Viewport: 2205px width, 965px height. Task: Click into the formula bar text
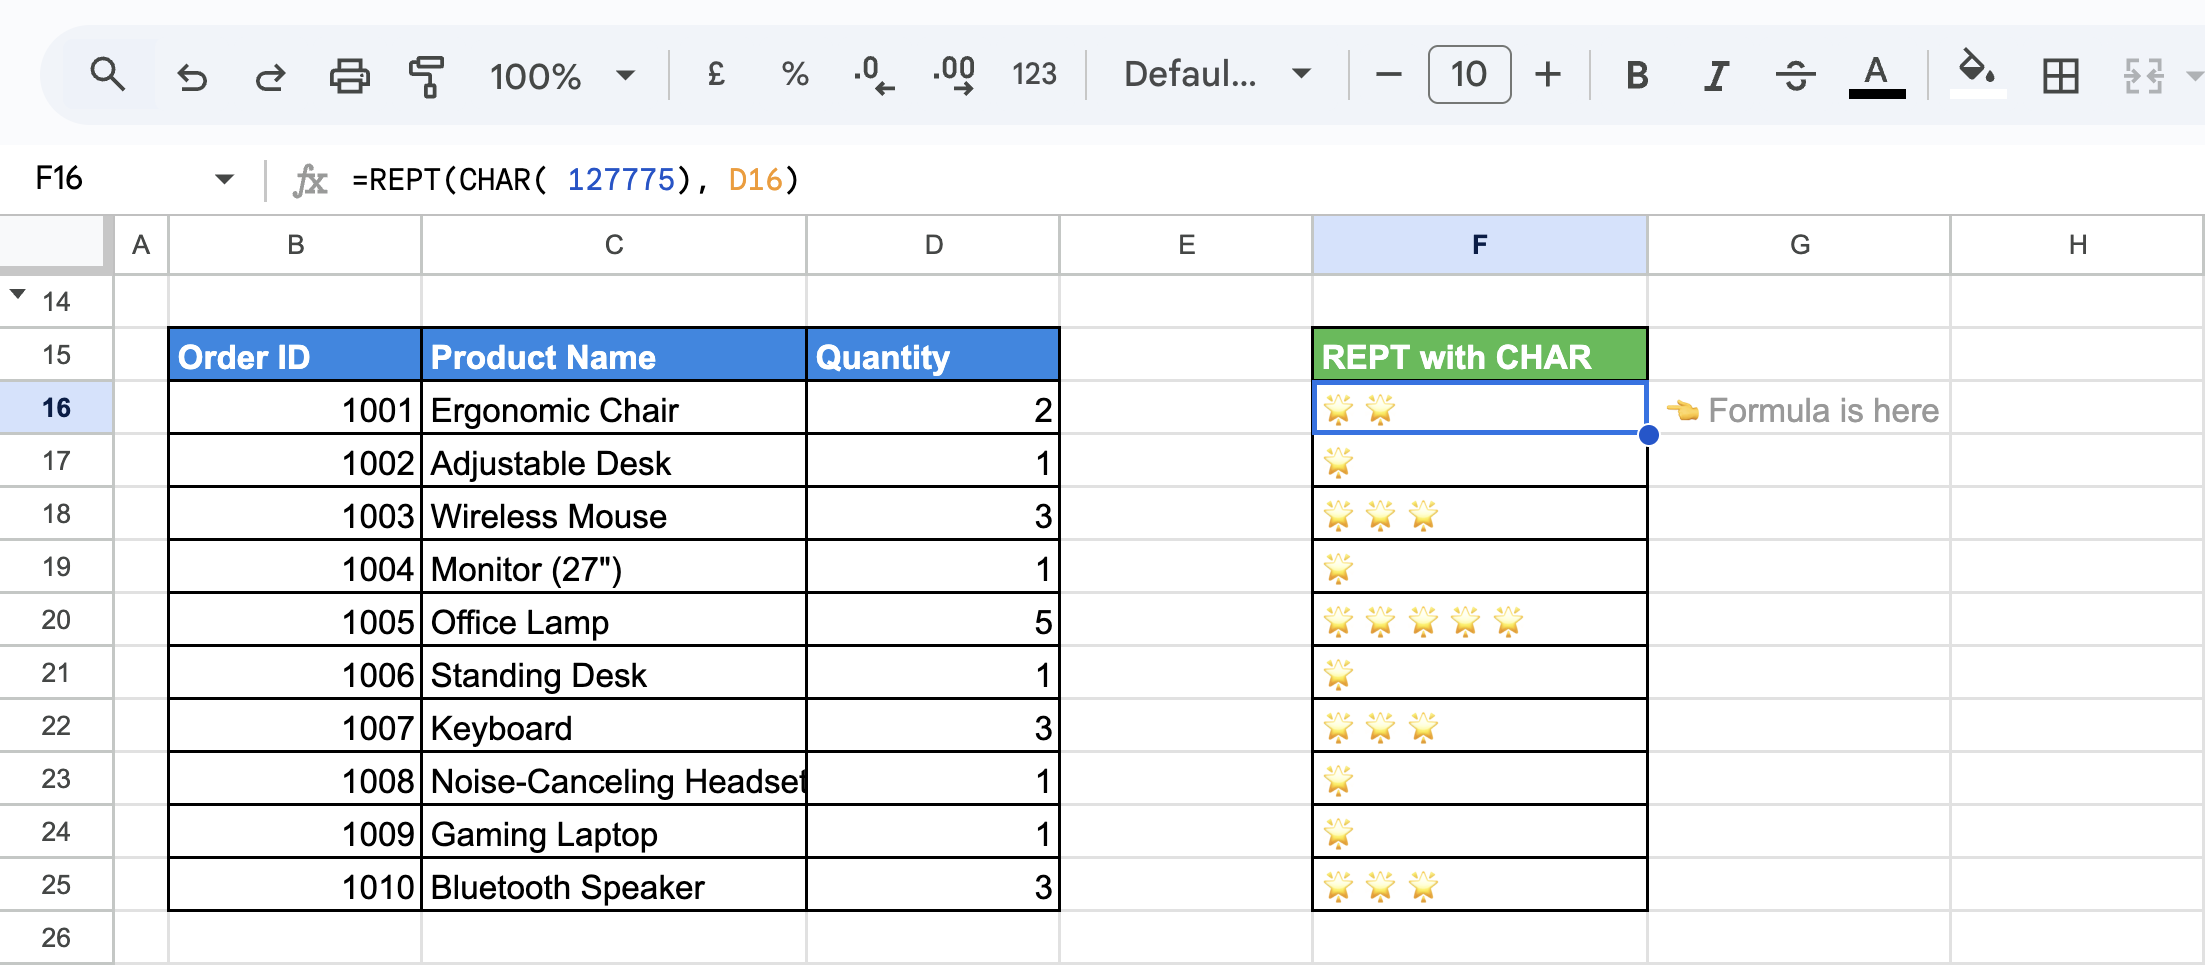point(575,180)
